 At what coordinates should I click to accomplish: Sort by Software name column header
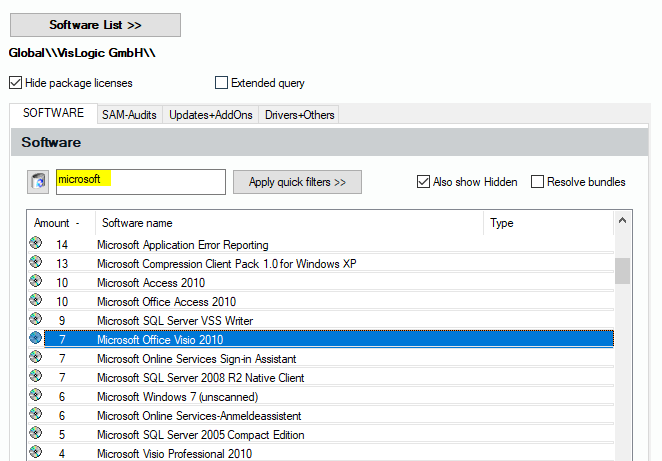tap(289, 223)
